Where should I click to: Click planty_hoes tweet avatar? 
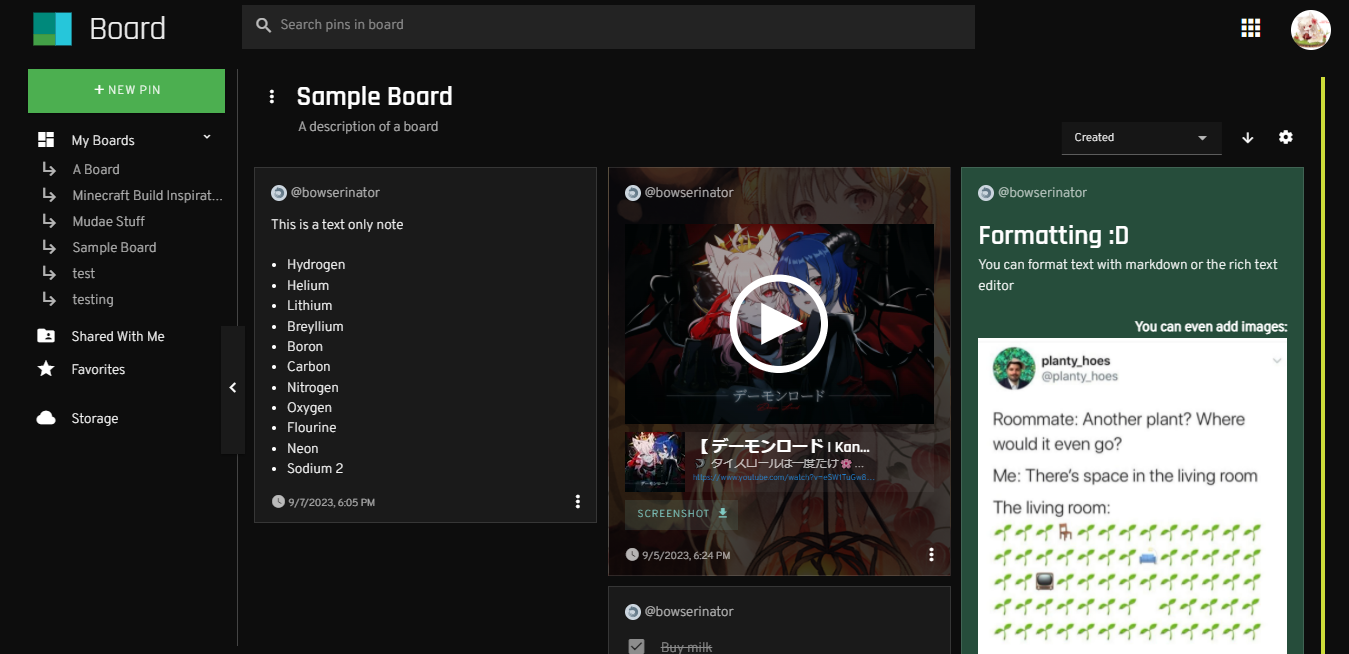1013,368
